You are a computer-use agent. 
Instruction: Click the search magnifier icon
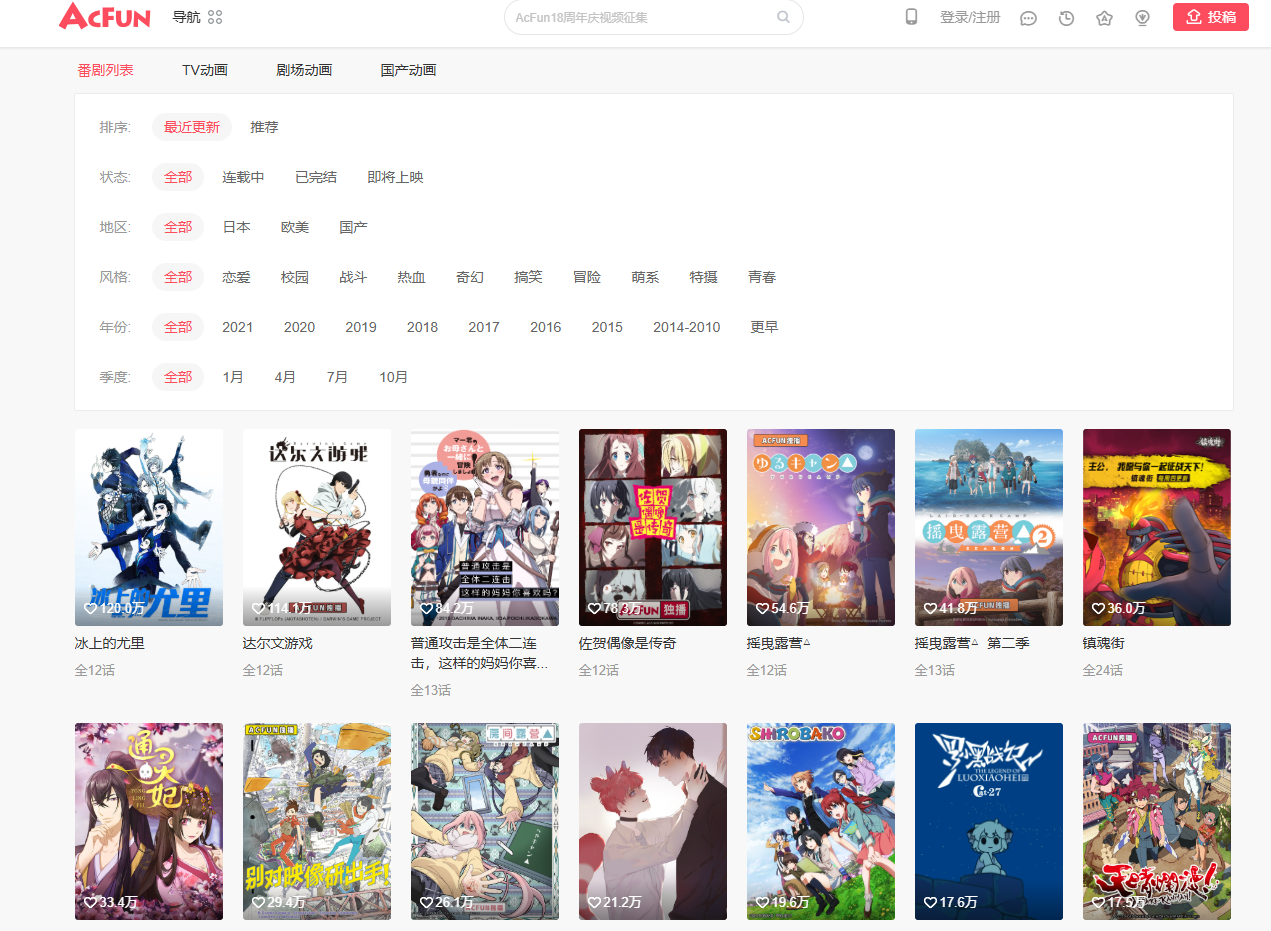coord(783,17)
